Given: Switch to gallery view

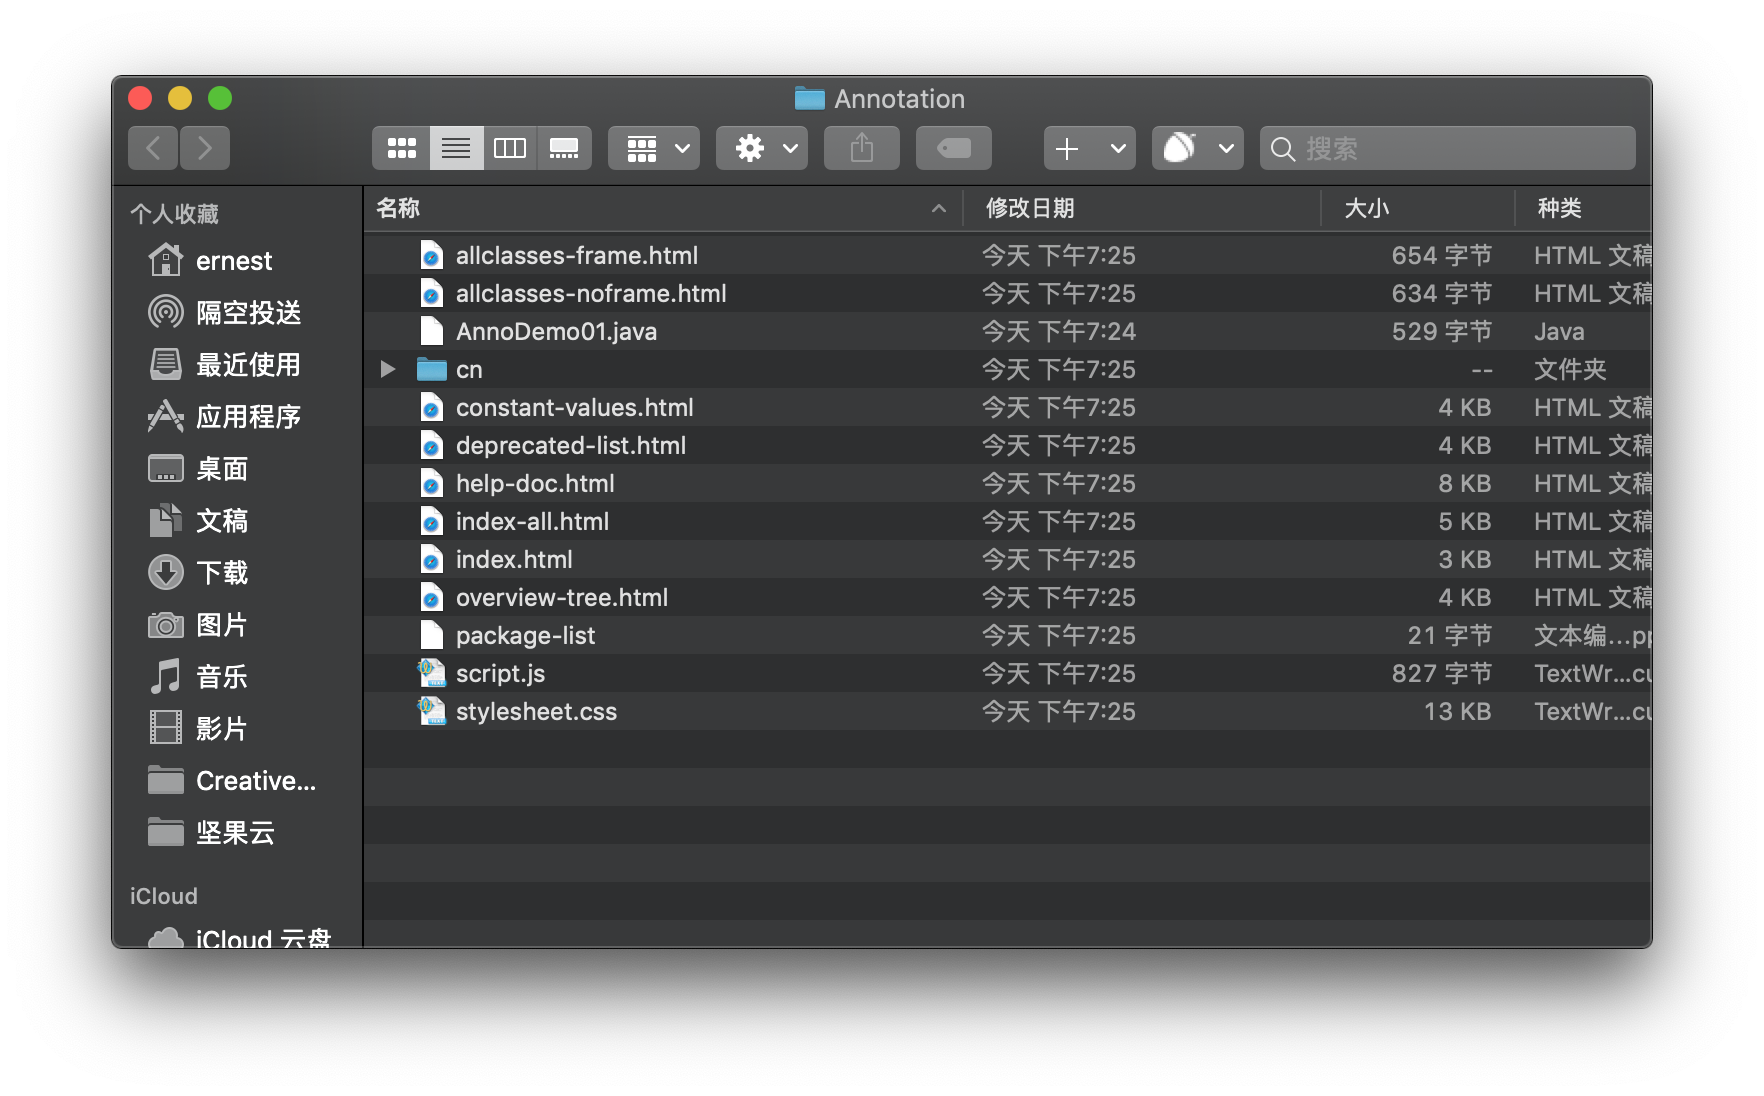Looking at the screenshot, I should 564,148.
